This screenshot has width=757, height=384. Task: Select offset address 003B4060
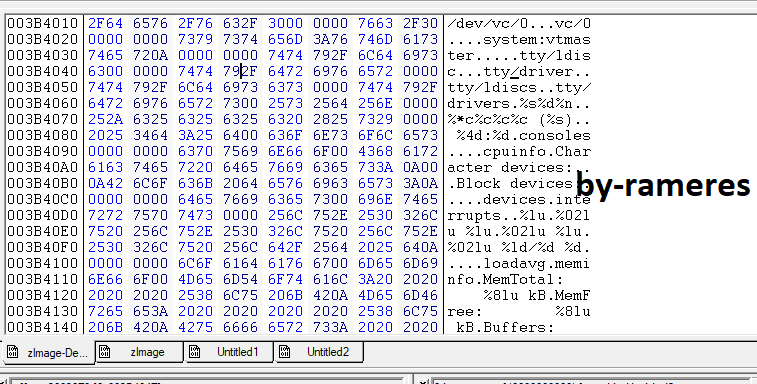[42, 103]
